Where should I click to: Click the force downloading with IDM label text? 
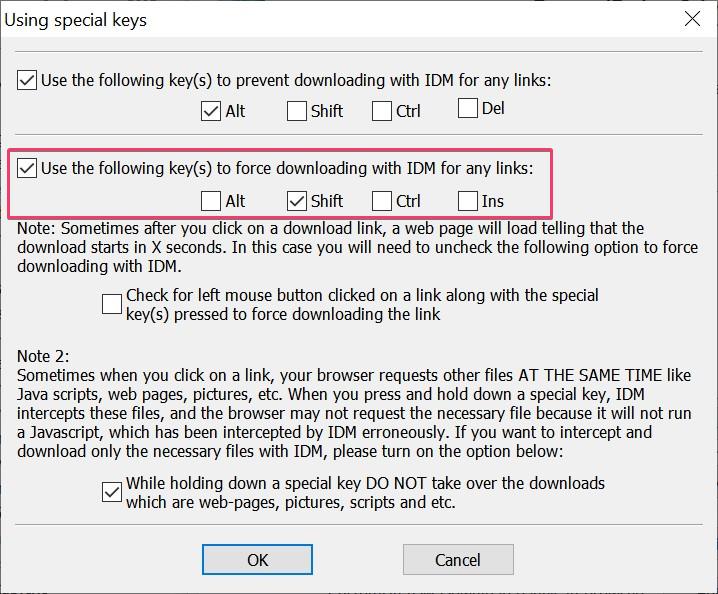[x=287, y=168]
